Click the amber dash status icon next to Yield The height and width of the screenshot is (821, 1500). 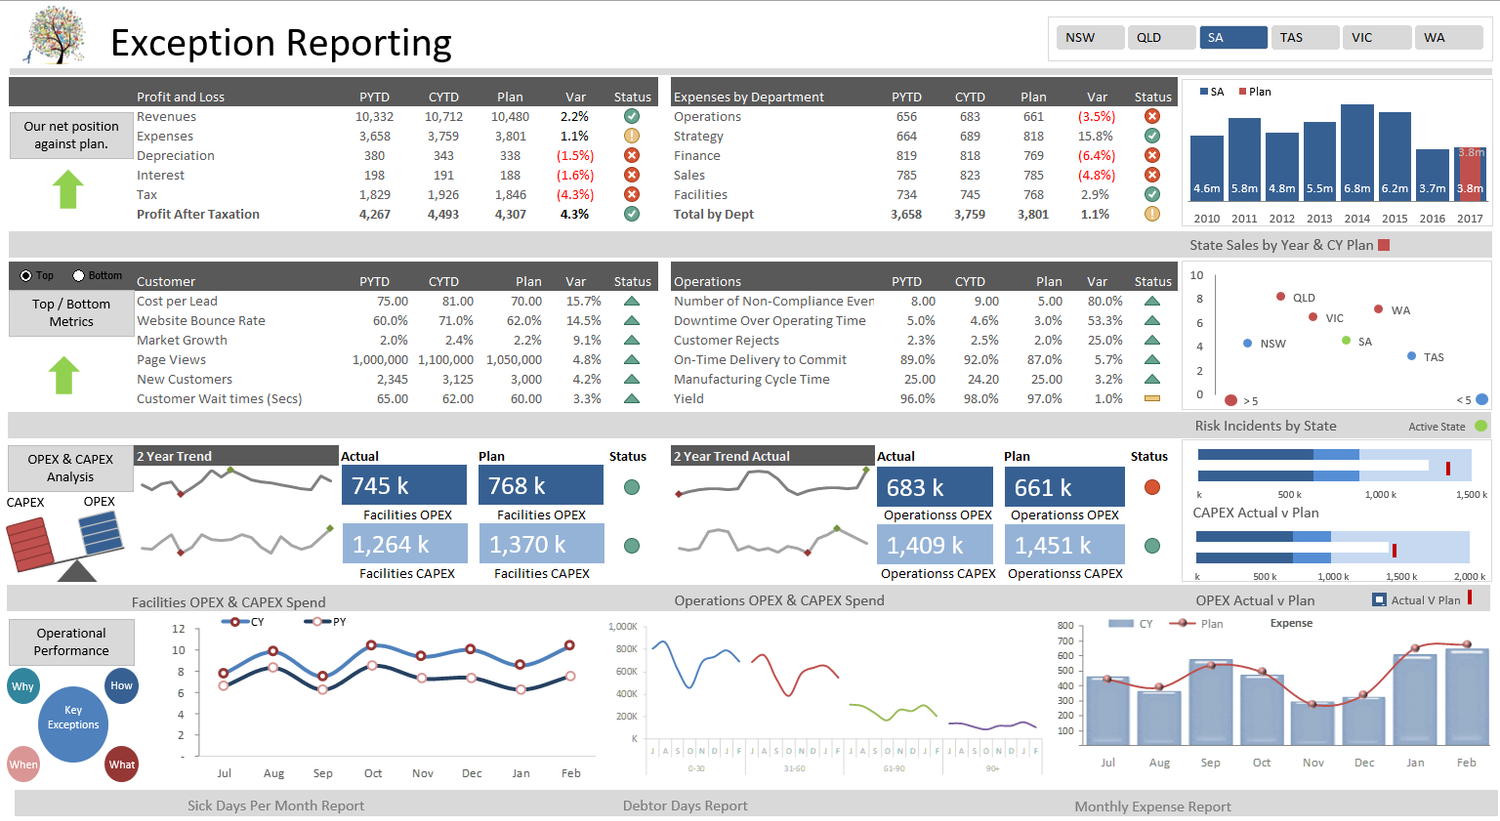tap(1151, 398)
